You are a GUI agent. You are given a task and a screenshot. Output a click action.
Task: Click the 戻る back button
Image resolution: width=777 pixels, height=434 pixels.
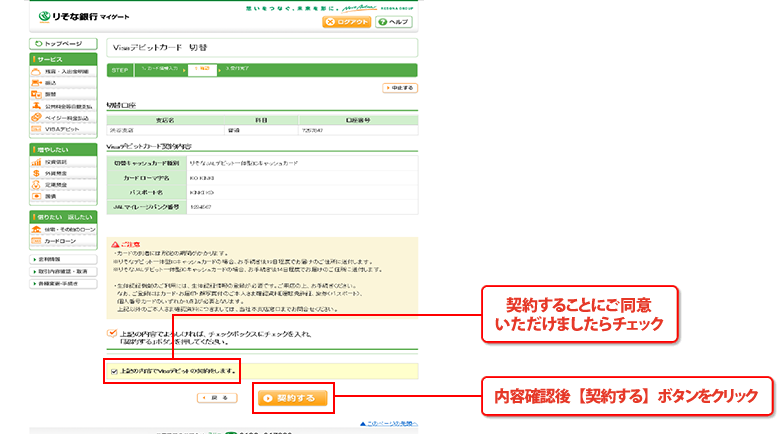217,398
